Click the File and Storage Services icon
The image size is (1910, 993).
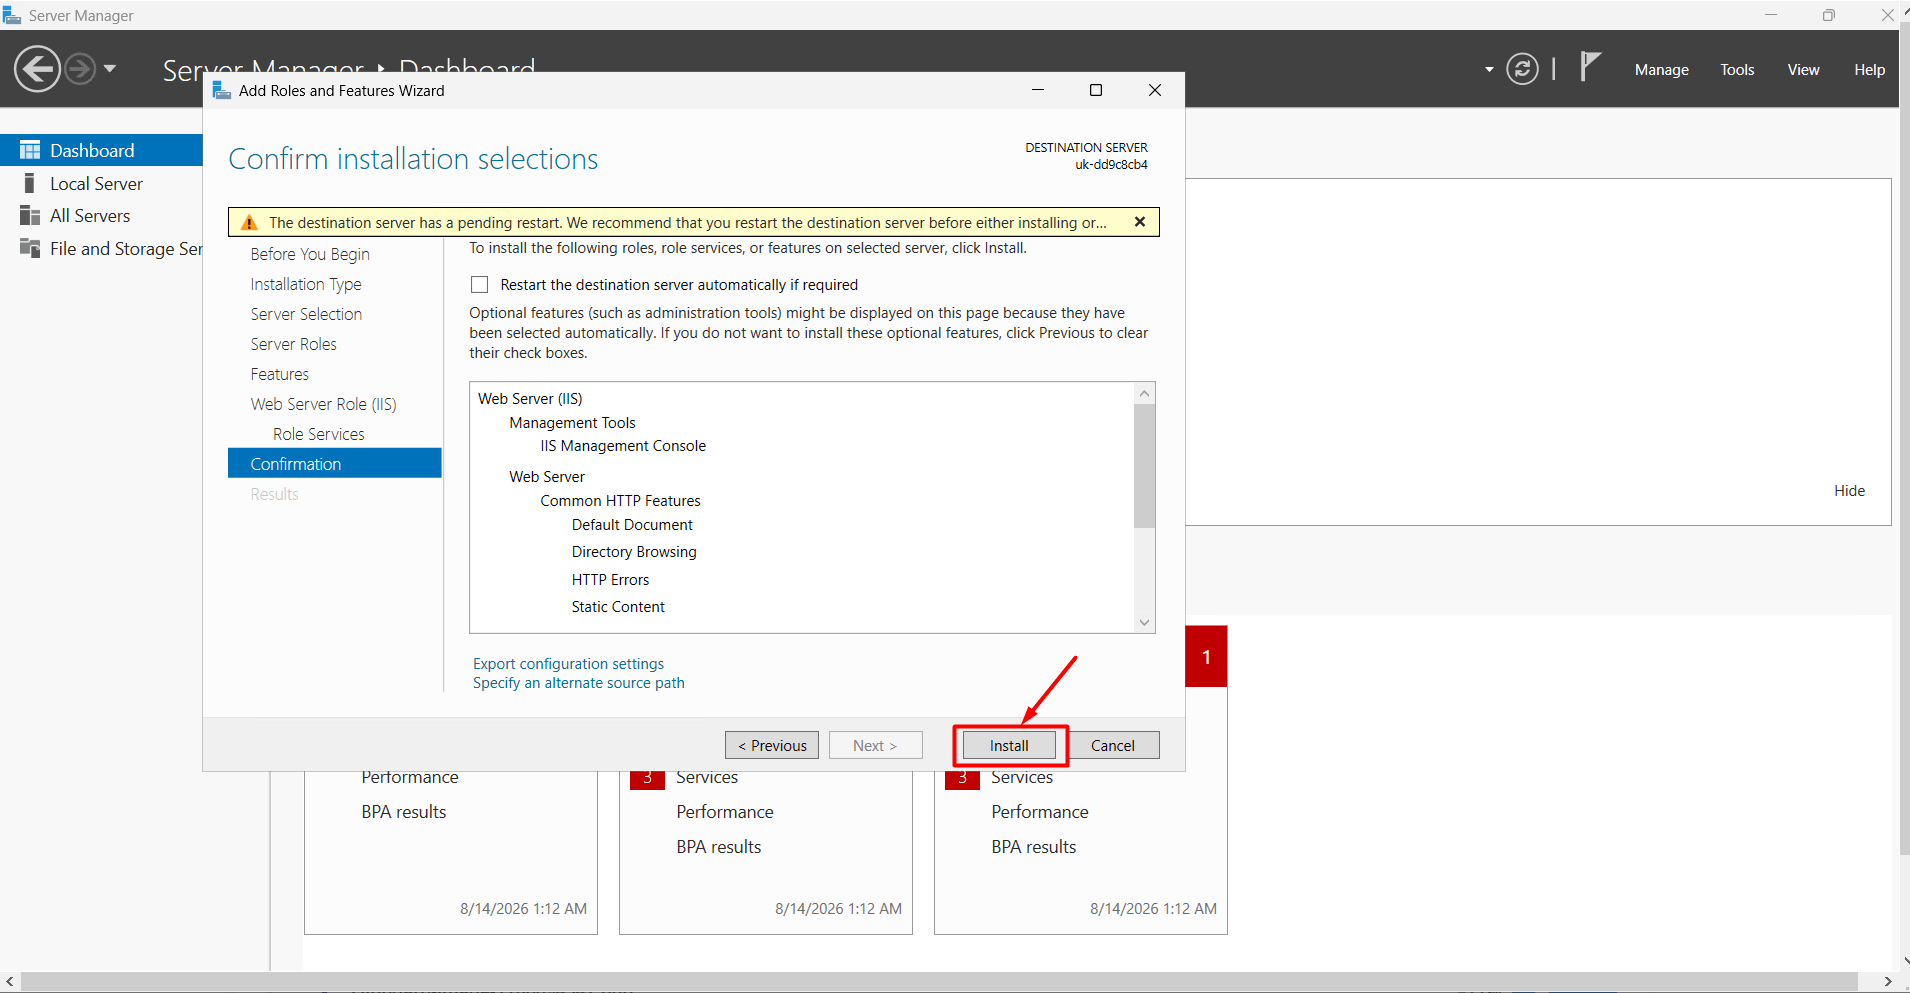(x=30, y=249)
